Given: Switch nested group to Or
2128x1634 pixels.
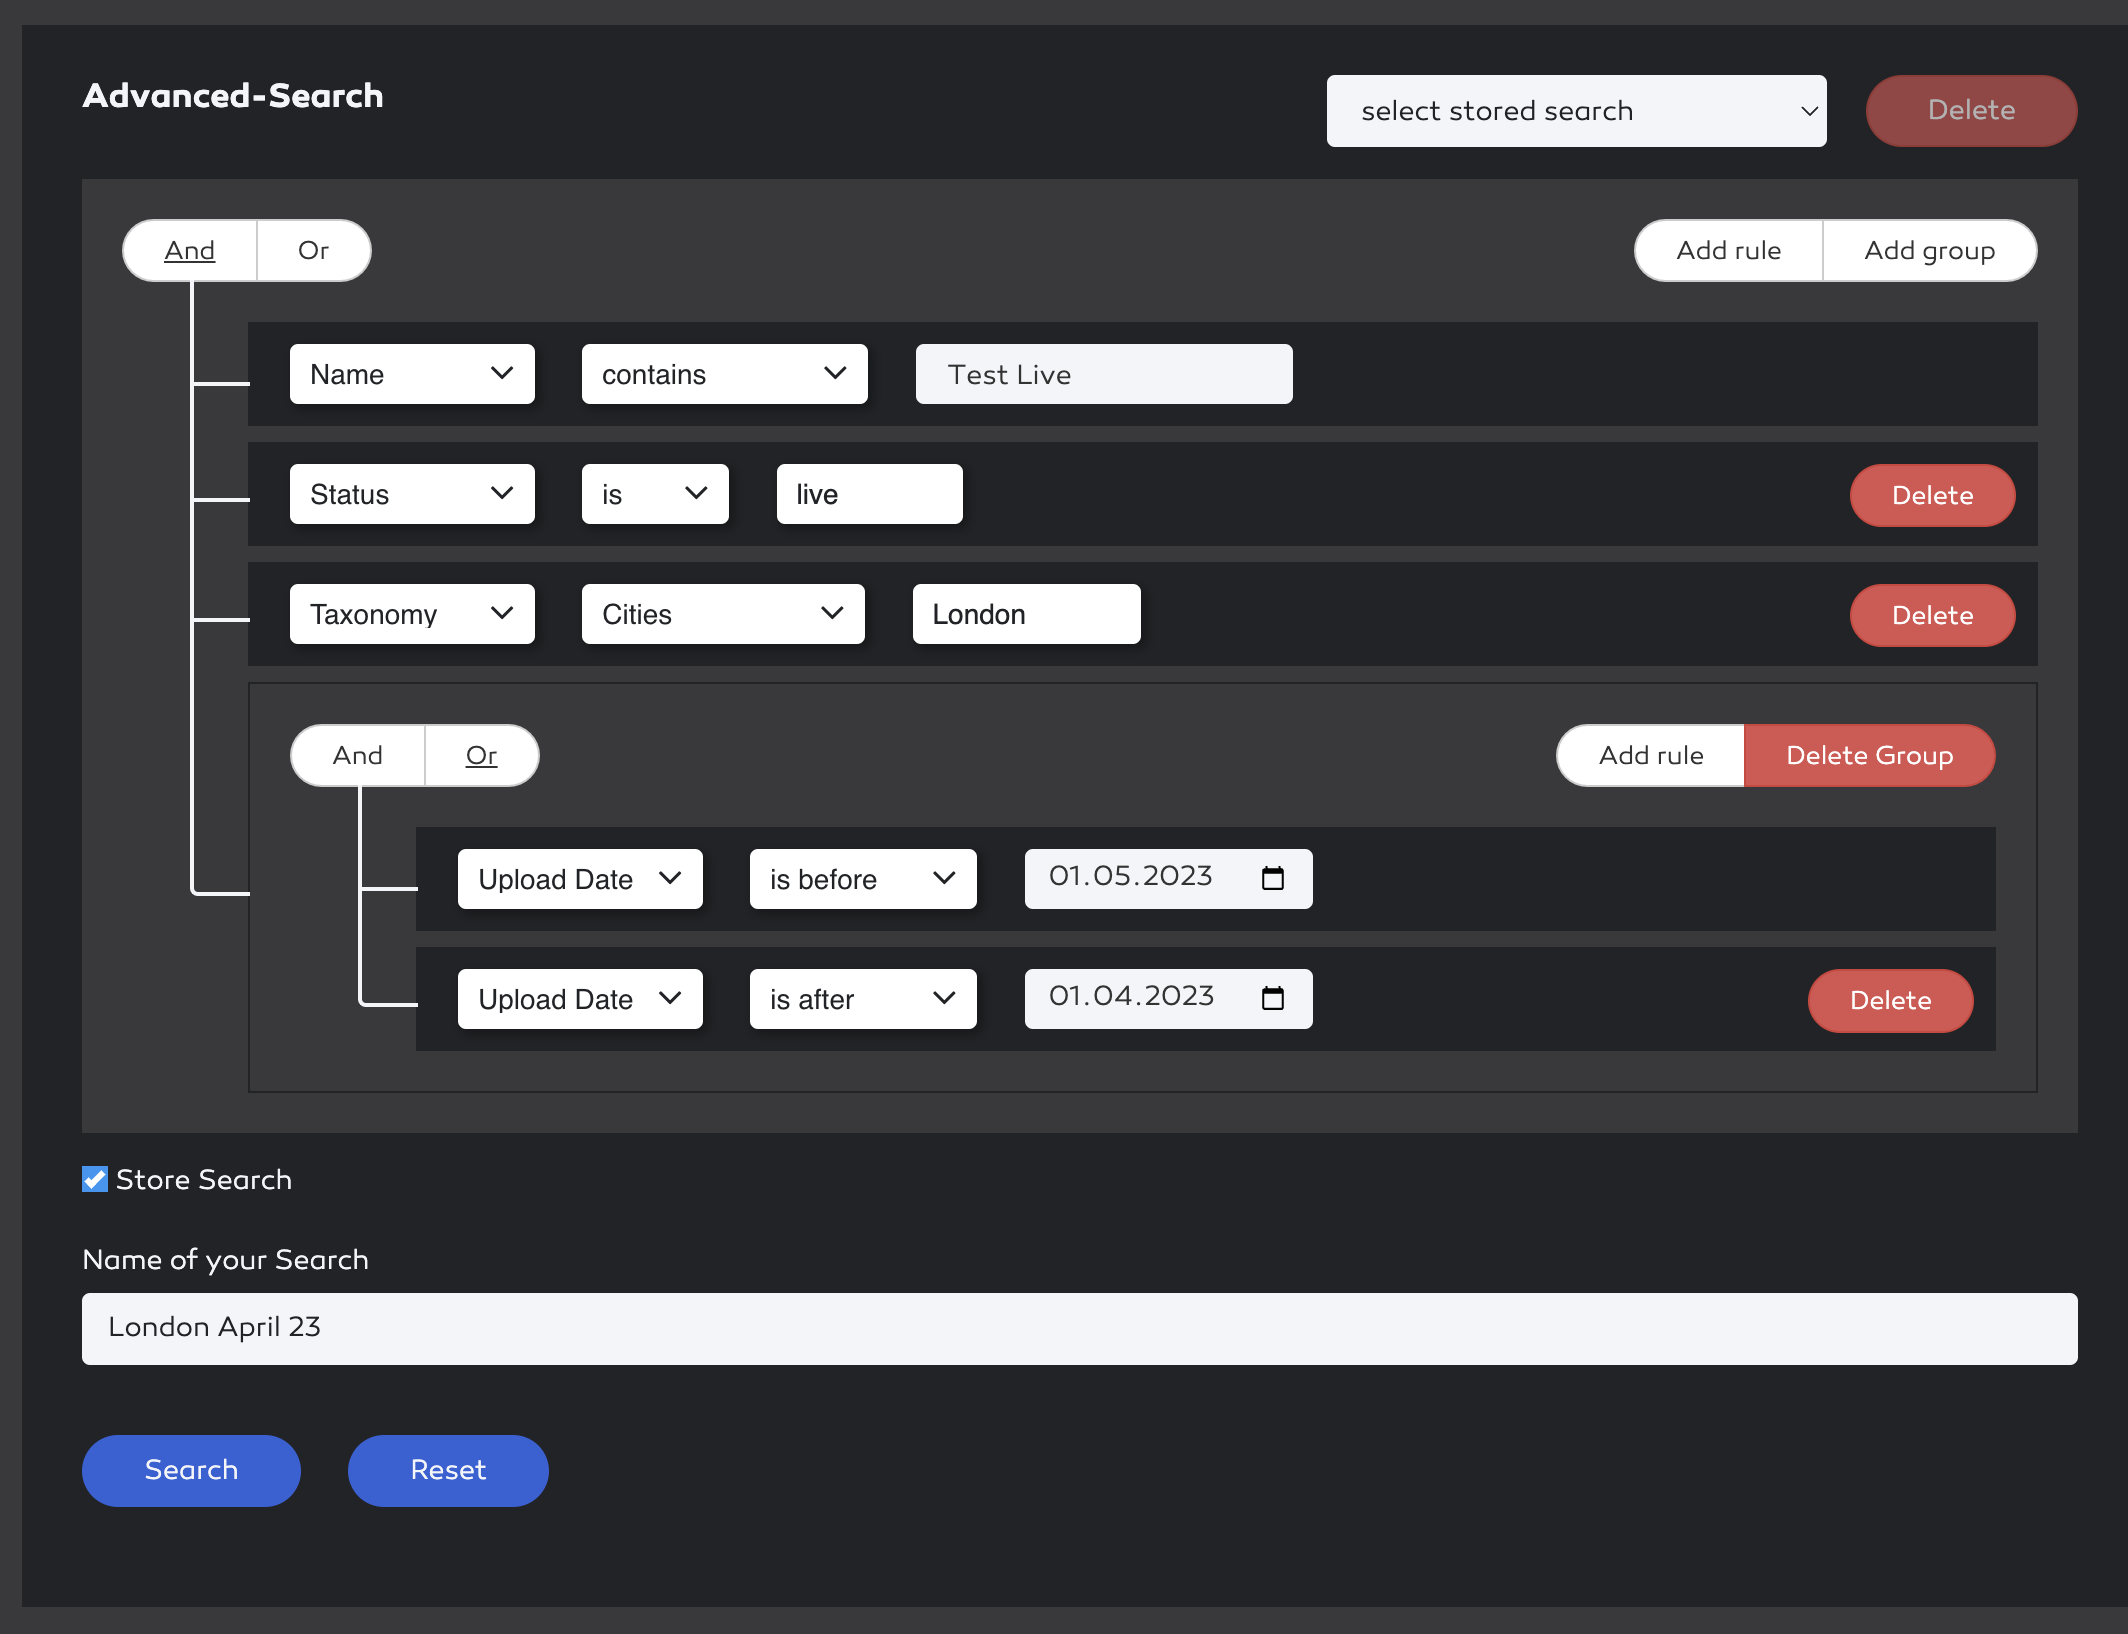Looking at the screenshot, I should tap(481, 755).
